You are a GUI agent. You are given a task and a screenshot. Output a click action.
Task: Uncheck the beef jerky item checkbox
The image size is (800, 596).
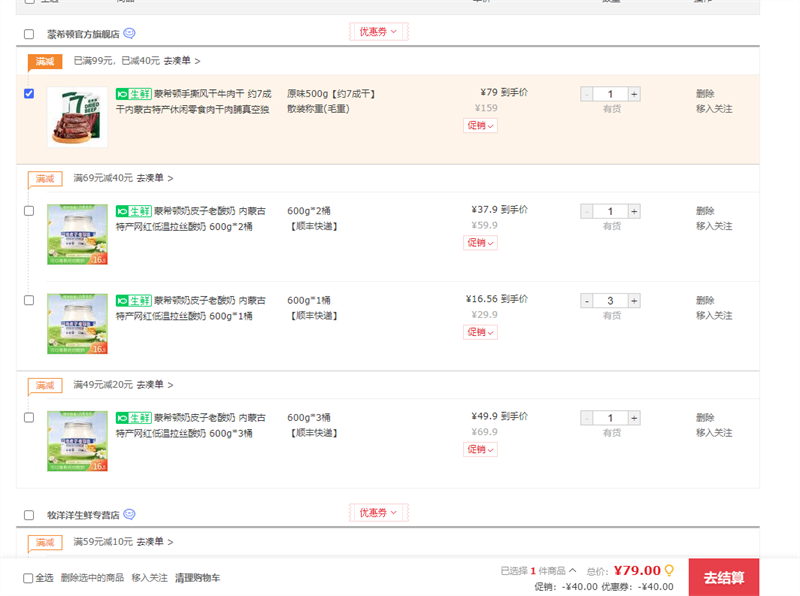pyautogui.click(x=29, y=94)
